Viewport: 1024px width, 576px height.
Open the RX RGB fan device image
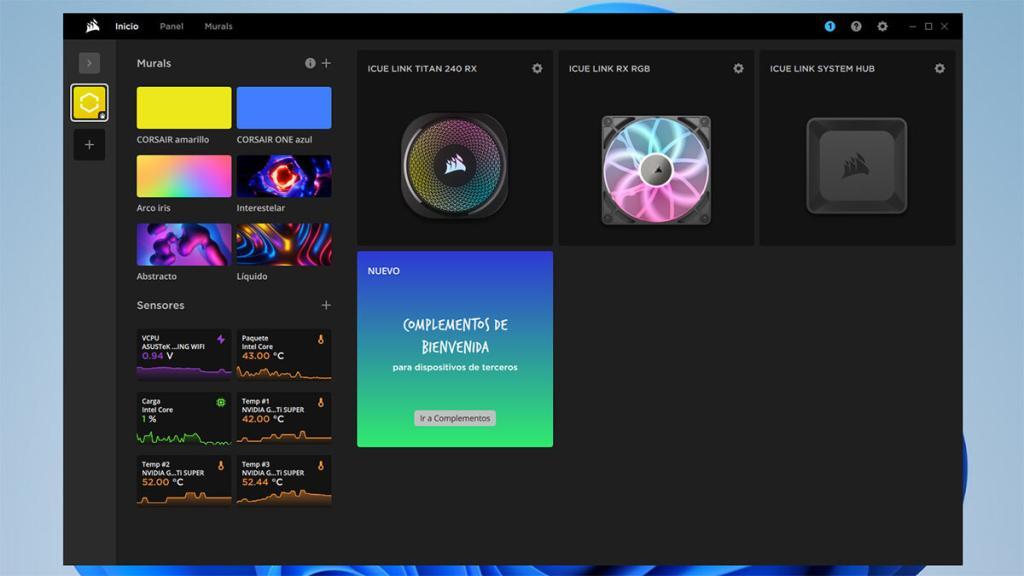656,170
